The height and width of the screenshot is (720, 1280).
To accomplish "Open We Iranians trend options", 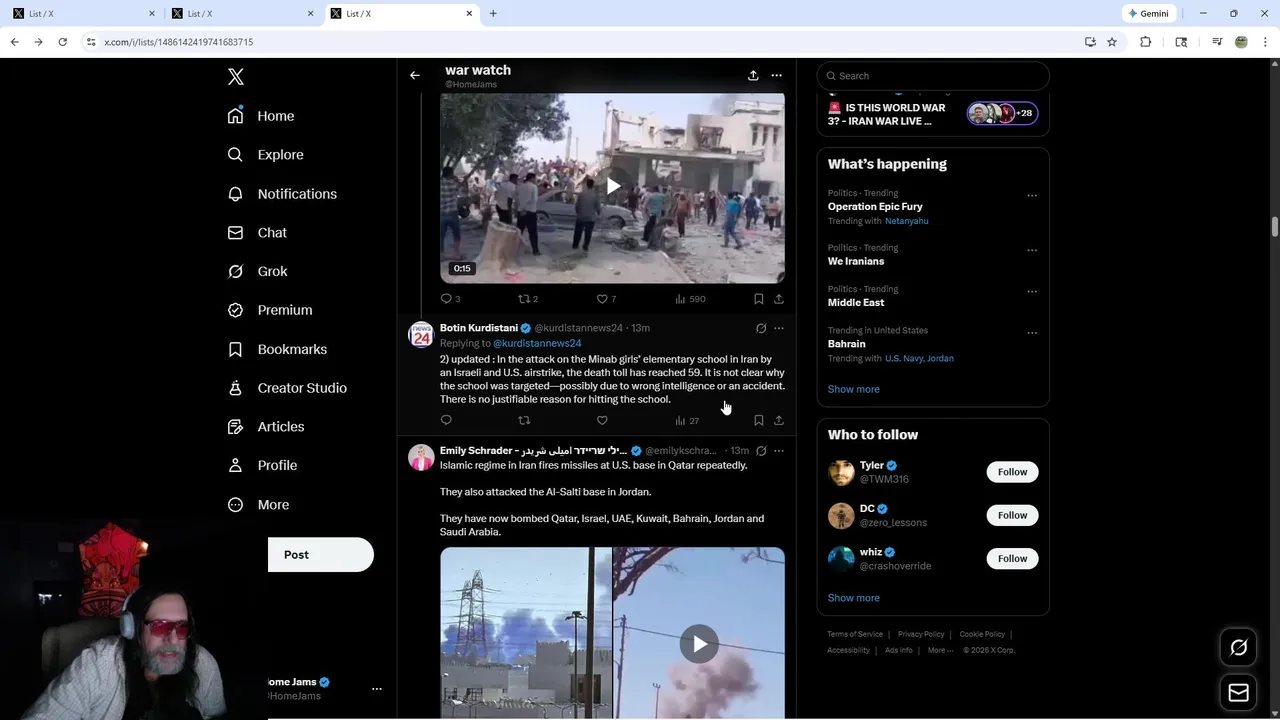I will (1032, 251).
